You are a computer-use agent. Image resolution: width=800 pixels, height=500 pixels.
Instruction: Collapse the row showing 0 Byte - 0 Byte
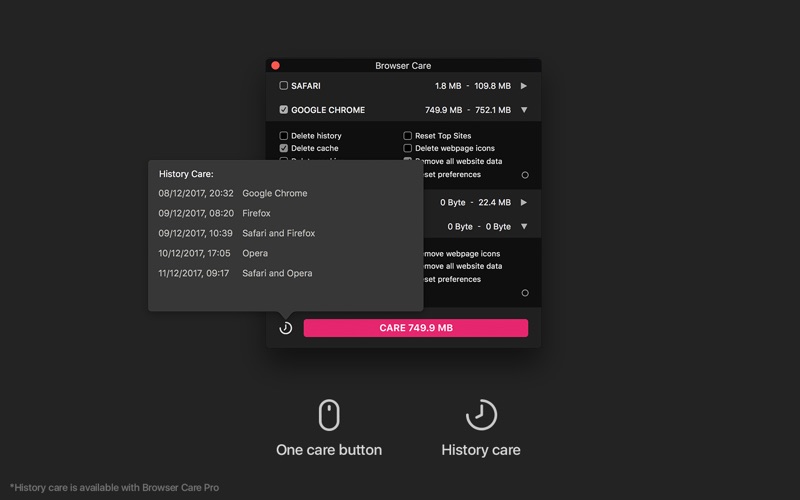pyautogui.click(x=524, y=226)
